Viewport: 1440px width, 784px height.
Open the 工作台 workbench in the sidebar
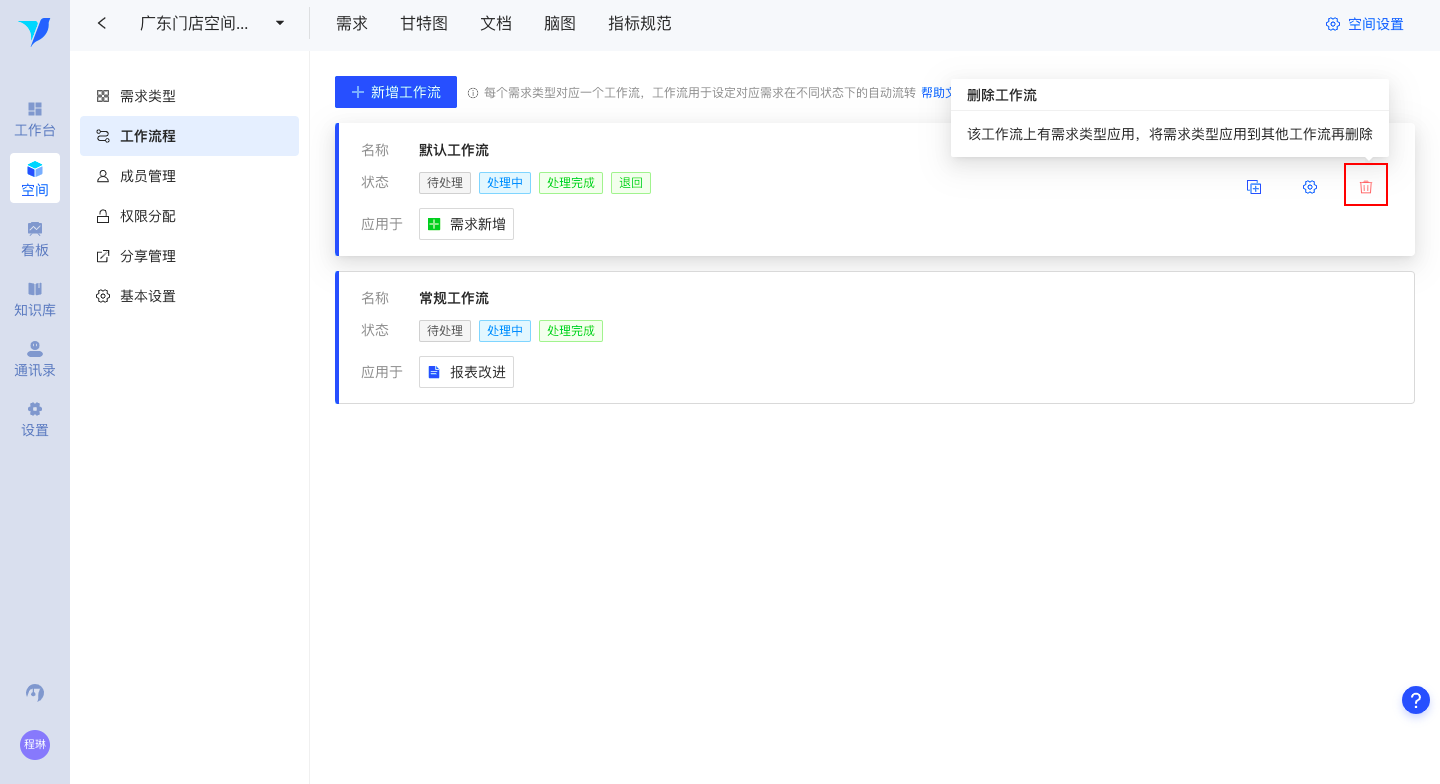point(35,119)
